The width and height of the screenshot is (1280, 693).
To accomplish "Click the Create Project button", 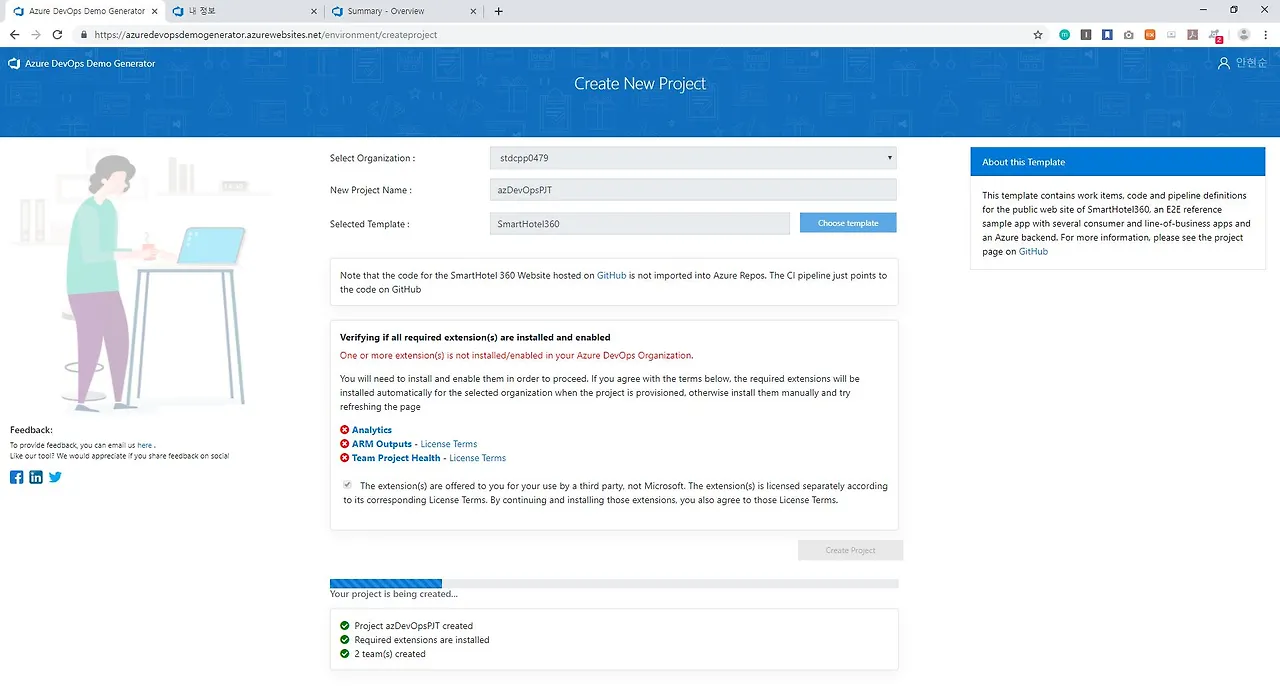I will coord(850,550).
